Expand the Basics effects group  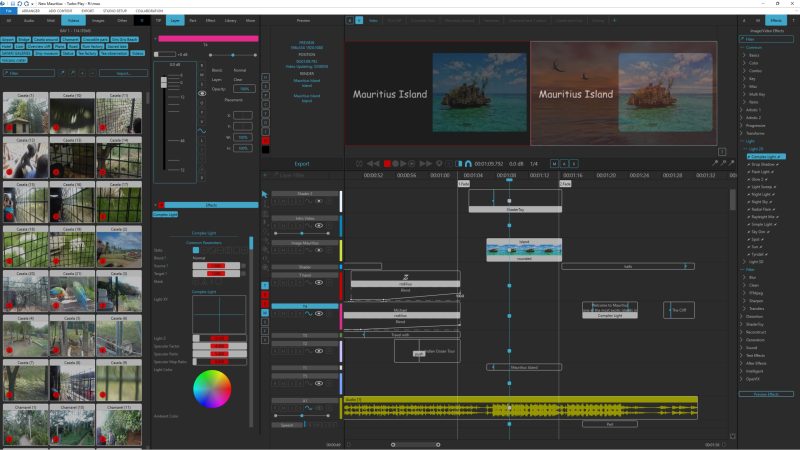tap(744, 55)
